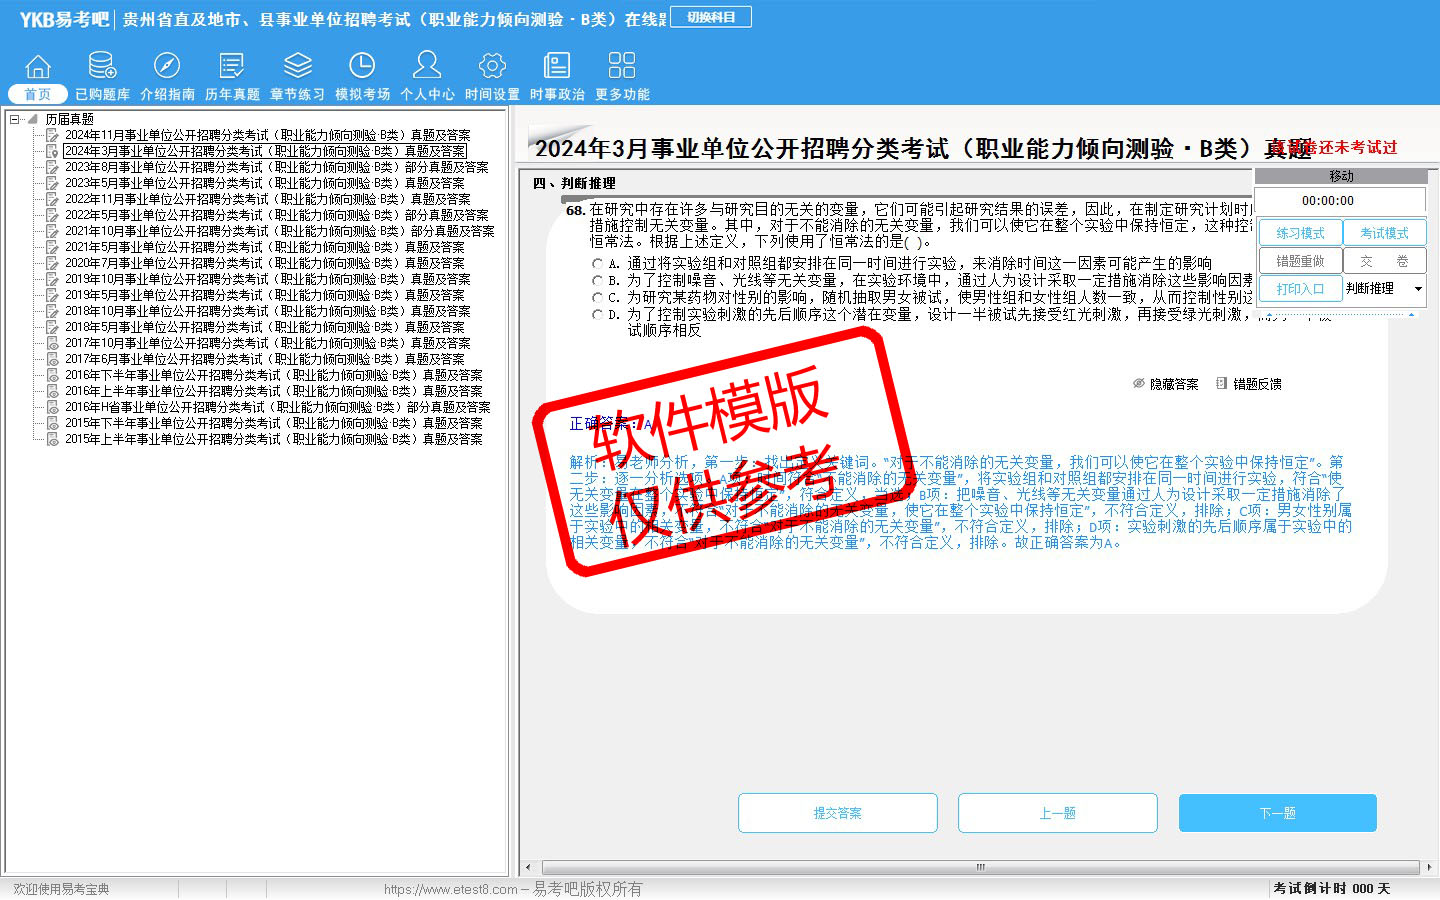Click 错题重做 to redo wrong questions
The height and width of the screenshot is (900, 1440).
pyautogui.click(x=1300, y=261)
